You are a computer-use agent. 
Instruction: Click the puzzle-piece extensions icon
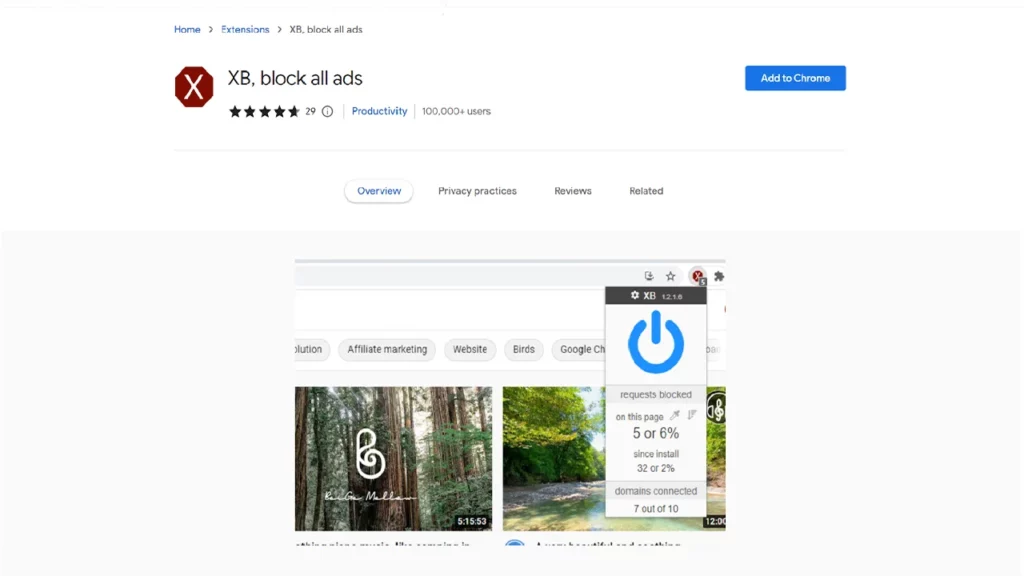[718, 277]
